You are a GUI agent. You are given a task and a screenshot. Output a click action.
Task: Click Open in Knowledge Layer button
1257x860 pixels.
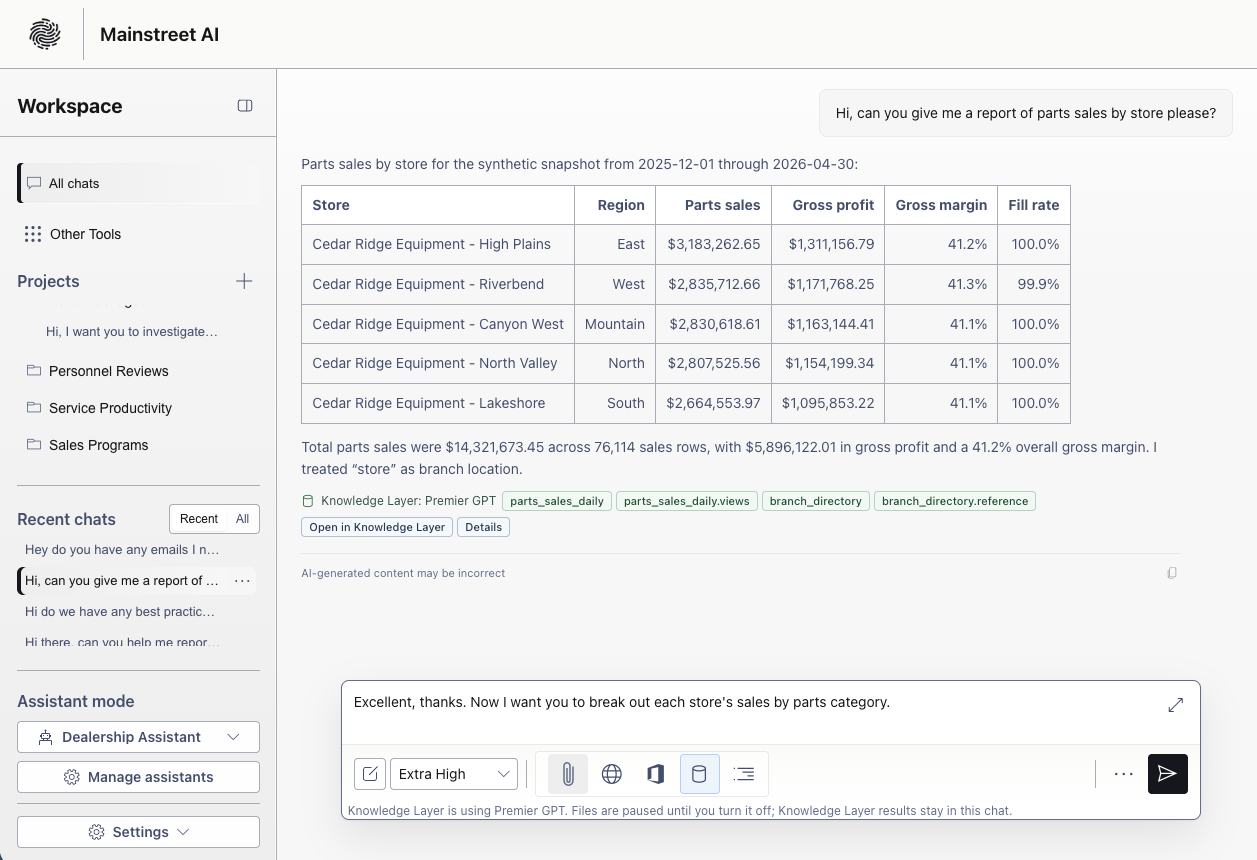377,527
